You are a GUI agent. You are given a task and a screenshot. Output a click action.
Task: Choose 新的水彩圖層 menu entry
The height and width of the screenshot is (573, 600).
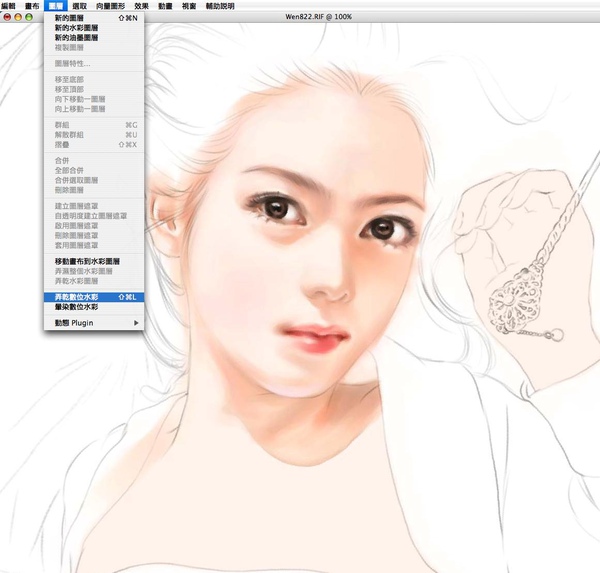[x=94, y=28]
